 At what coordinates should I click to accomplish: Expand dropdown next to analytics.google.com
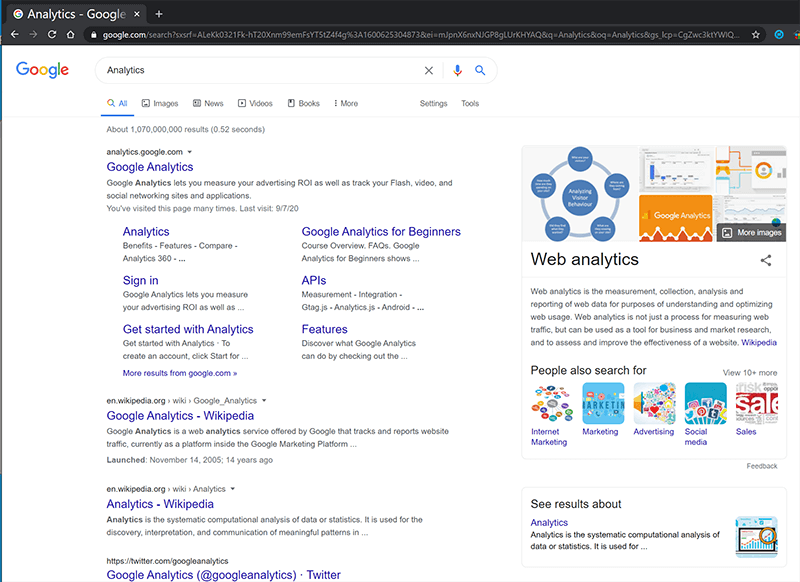click(190, 152)
